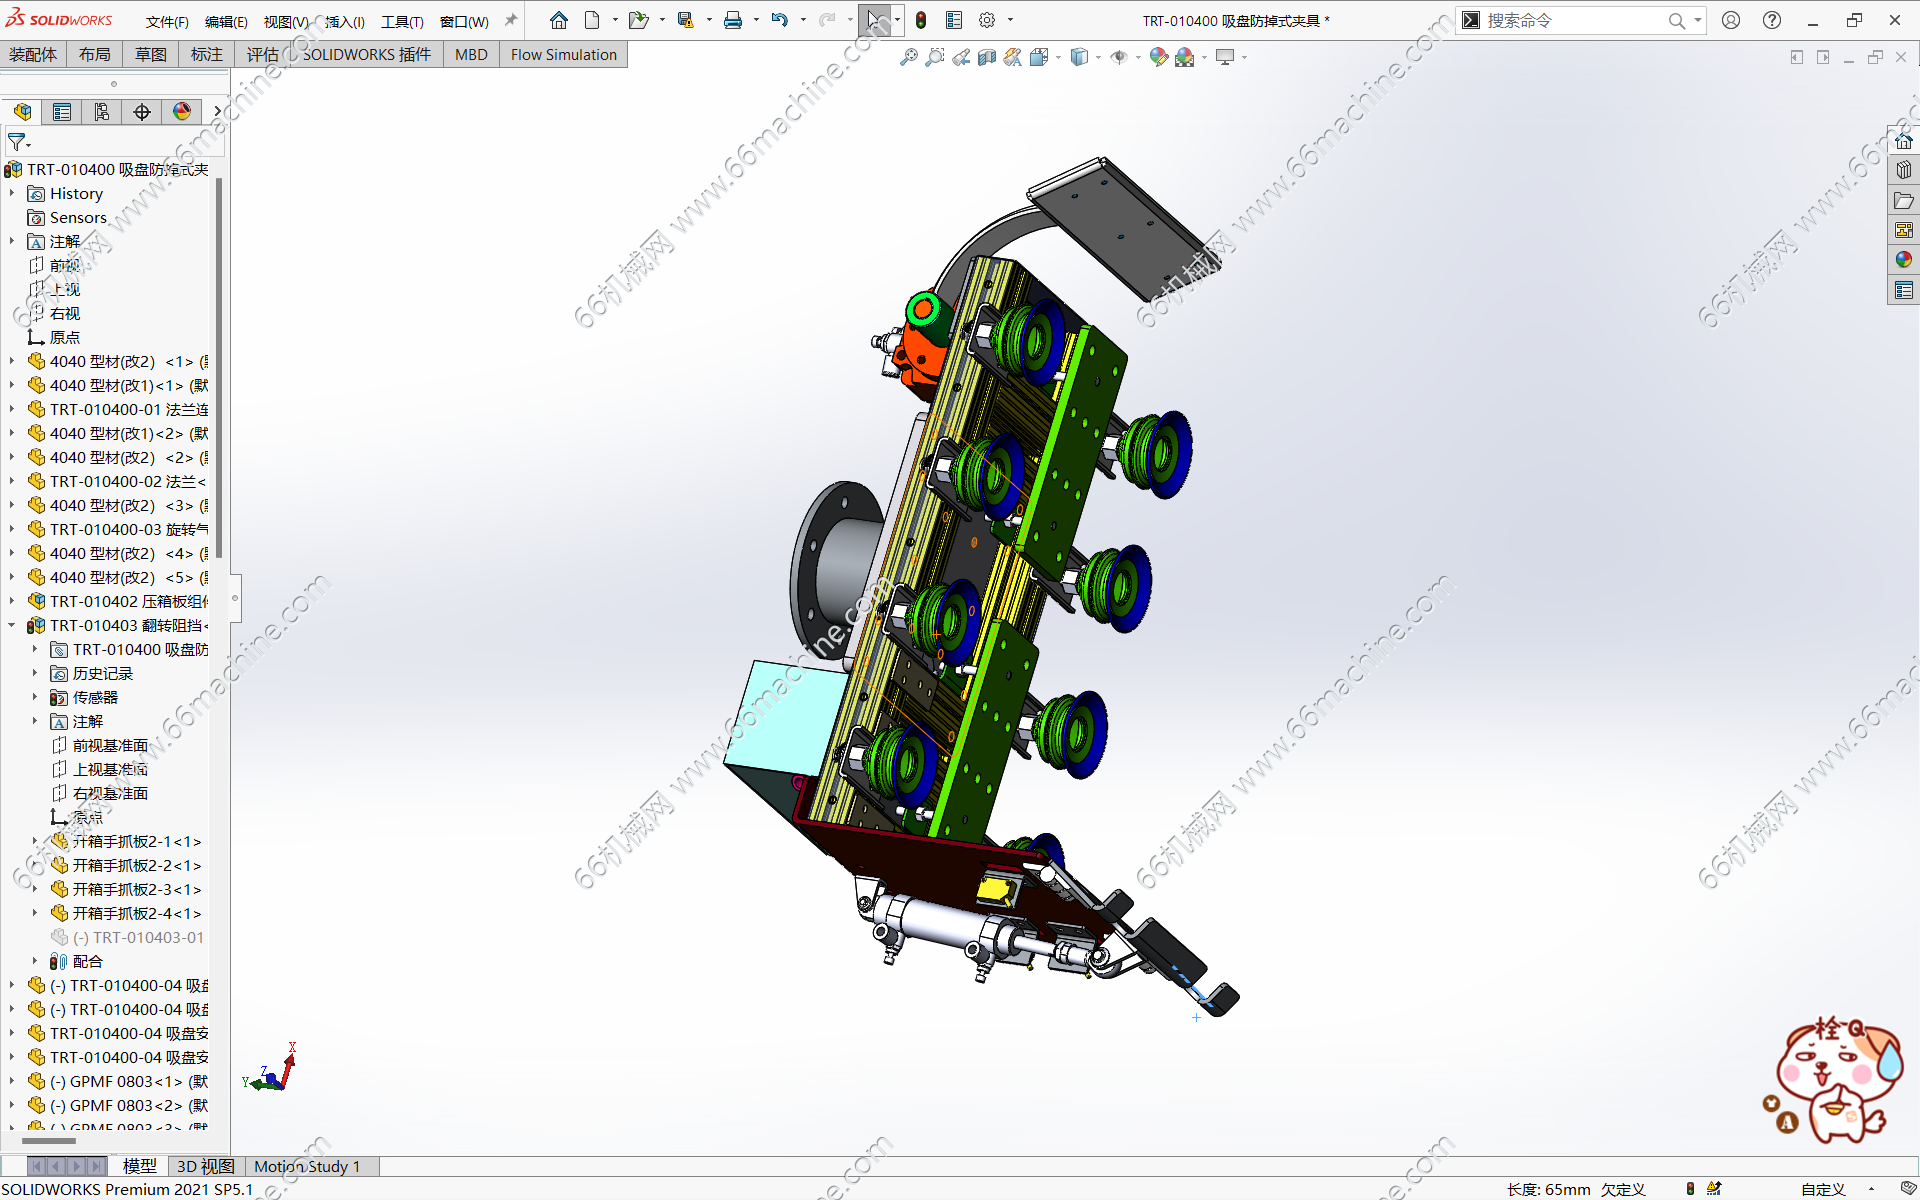Switch to the MBD ribbon tab
This screenshot has width=1920, height=1200.
click(x=471, y=54)
